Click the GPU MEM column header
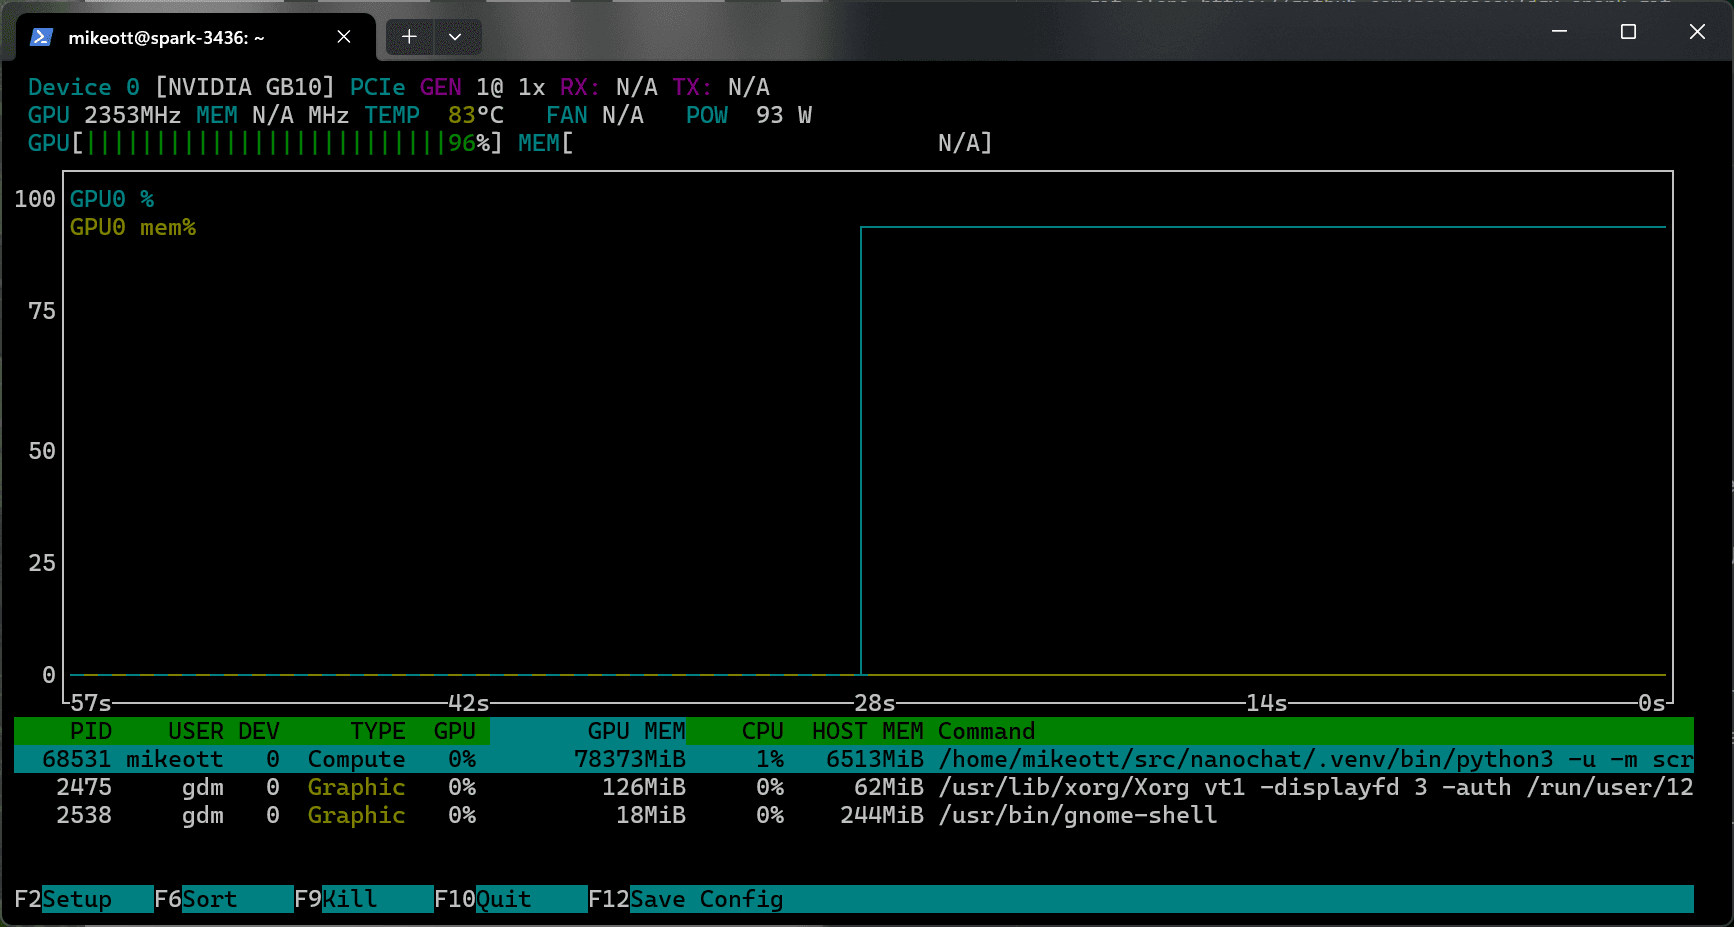The image size is (1734, 927). coord(636,731)
